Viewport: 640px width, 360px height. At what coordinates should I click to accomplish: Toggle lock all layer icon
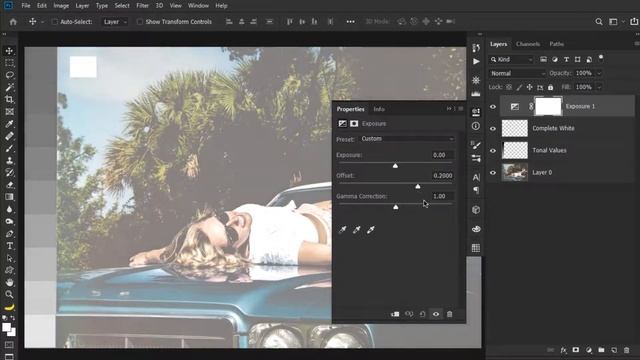tap(551, 87)
